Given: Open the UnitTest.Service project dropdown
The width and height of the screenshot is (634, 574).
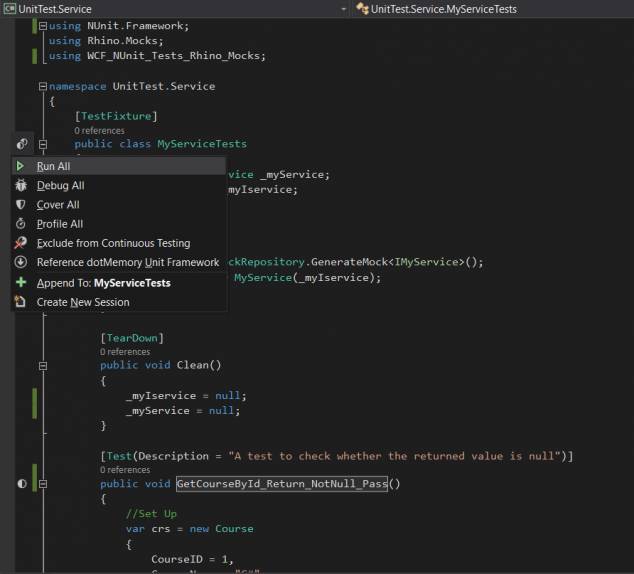Looking at the screenshot, I should [x=343, y=9].
